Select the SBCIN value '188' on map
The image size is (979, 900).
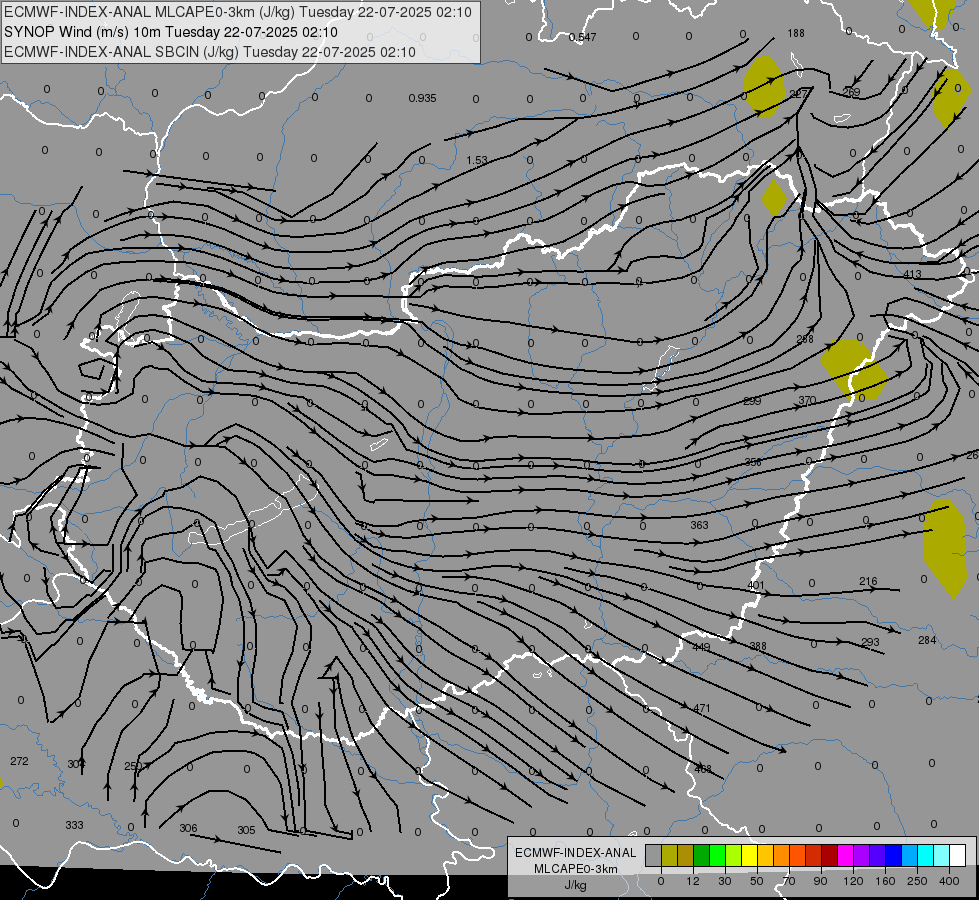click(795, 33)
